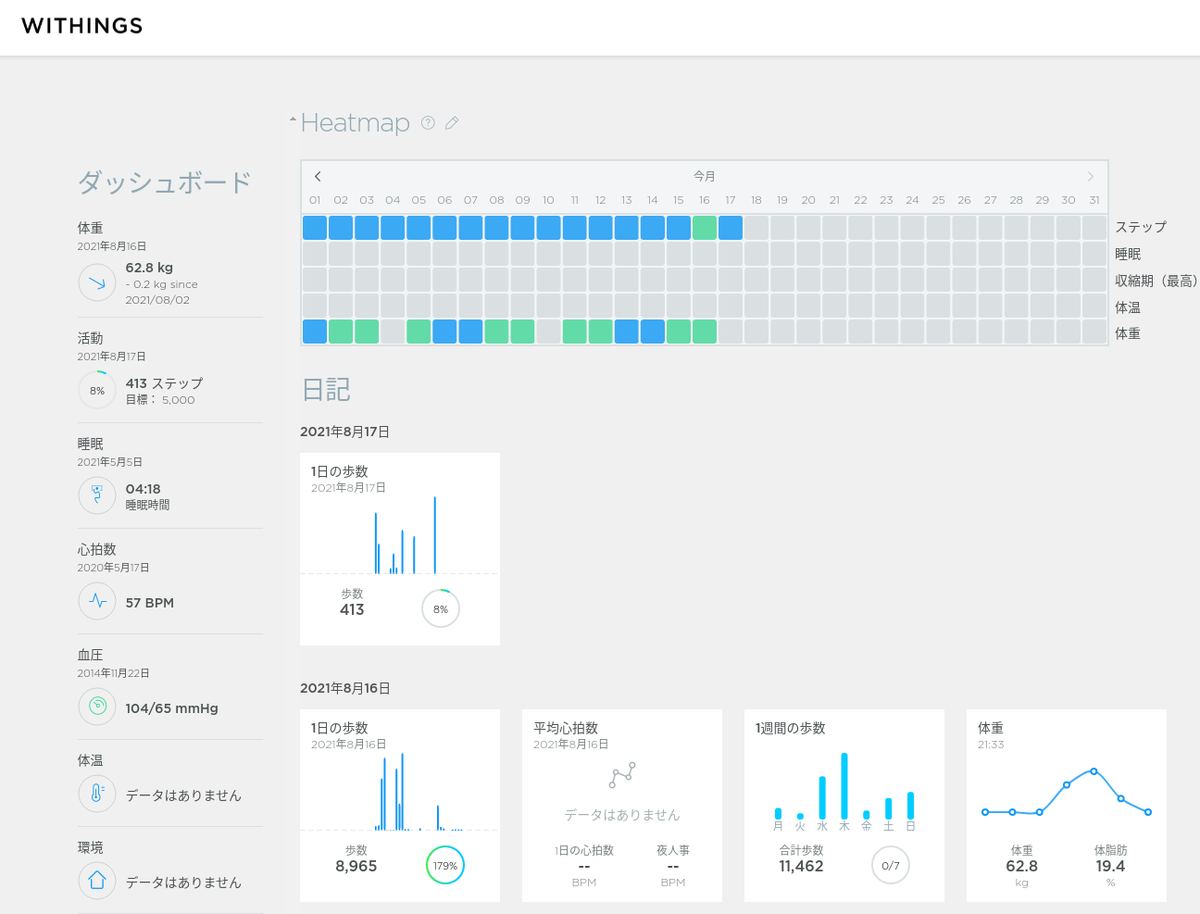Click the 収縮期（最高） row label

(1155, 281)
